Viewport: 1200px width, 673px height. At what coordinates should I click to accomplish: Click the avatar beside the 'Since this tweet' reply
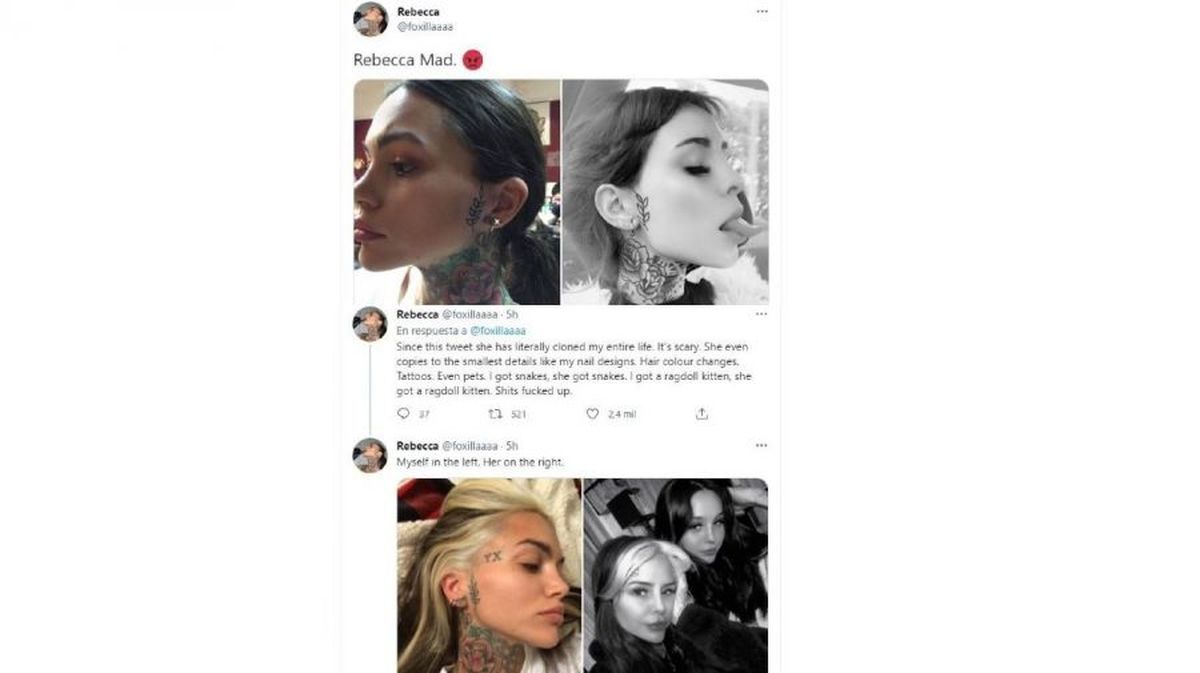370,324
